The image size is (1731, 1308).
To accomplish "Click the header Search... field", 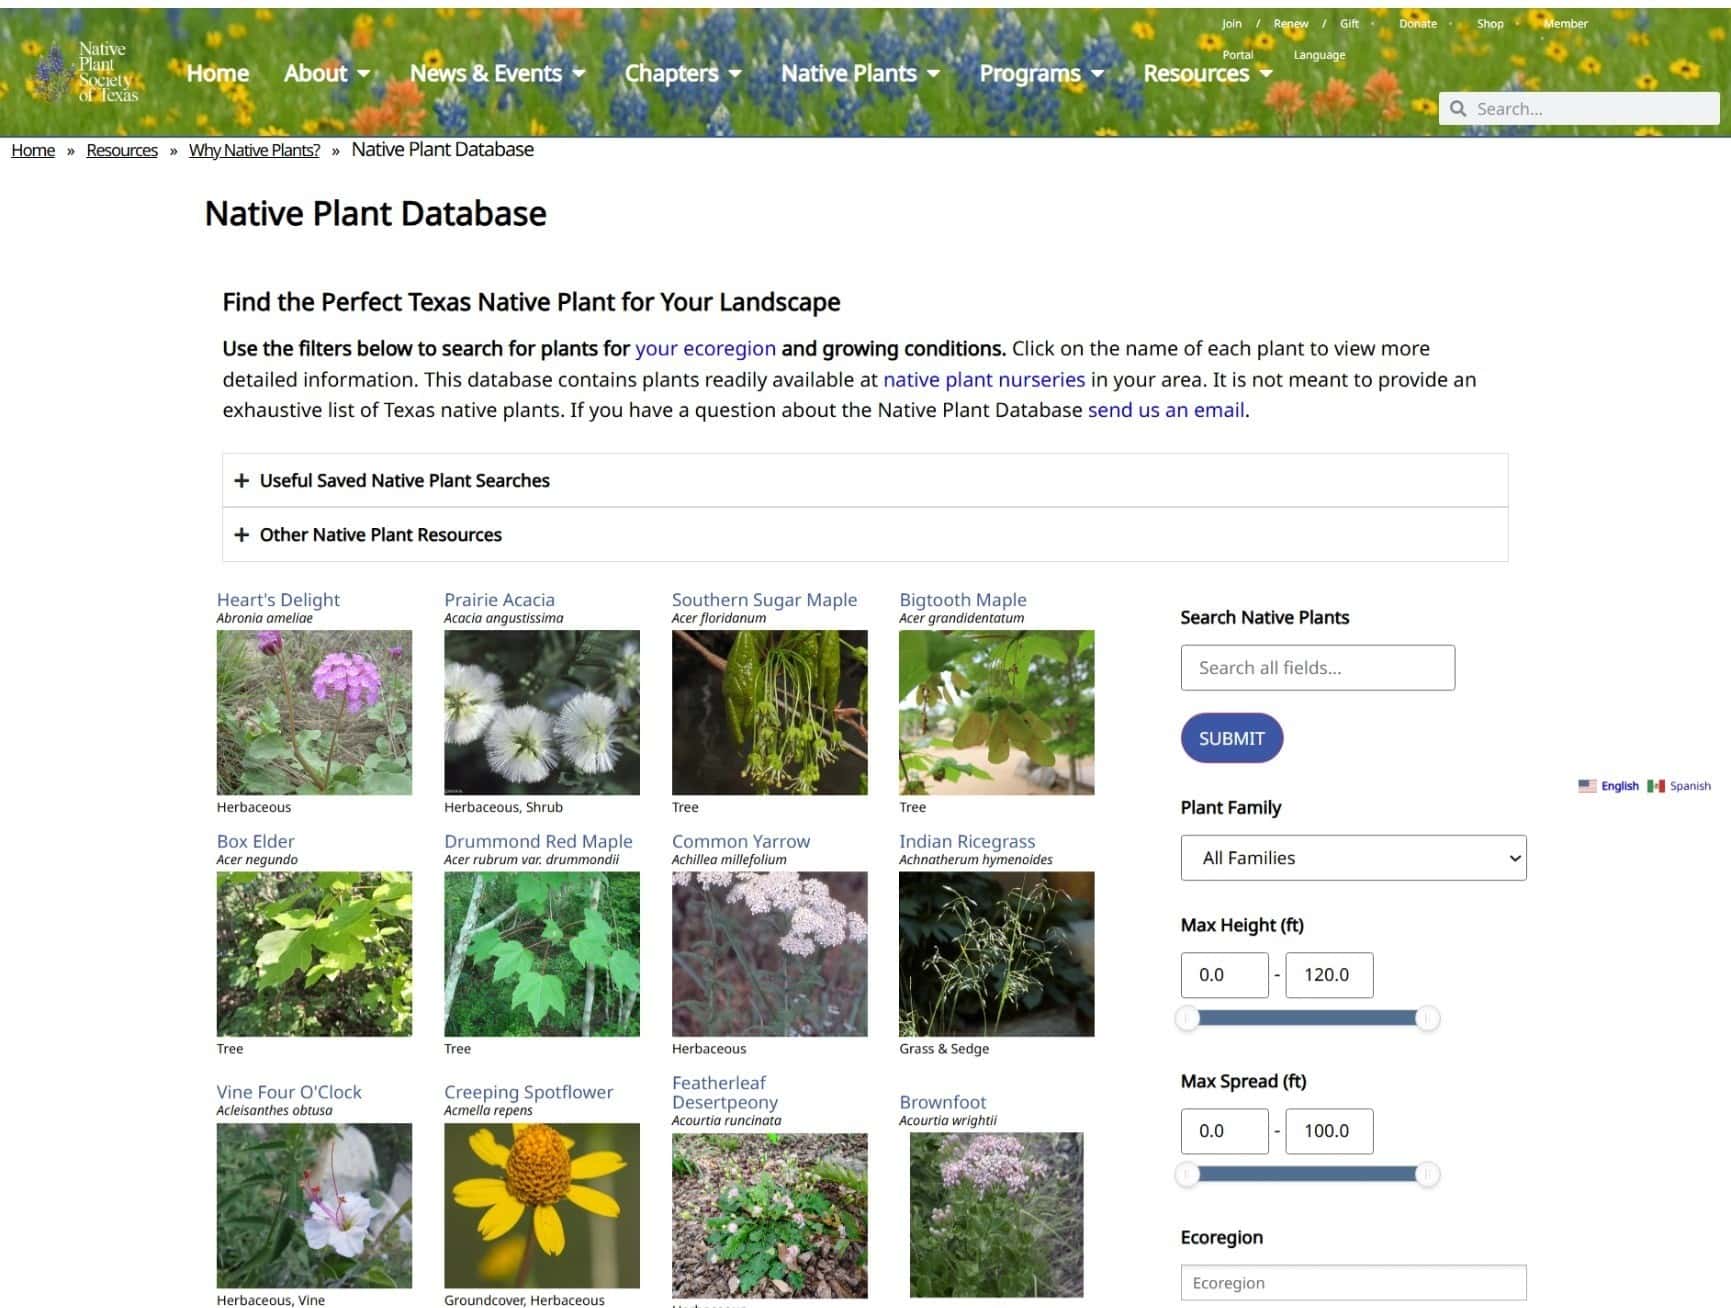I will coord(1579,109).
